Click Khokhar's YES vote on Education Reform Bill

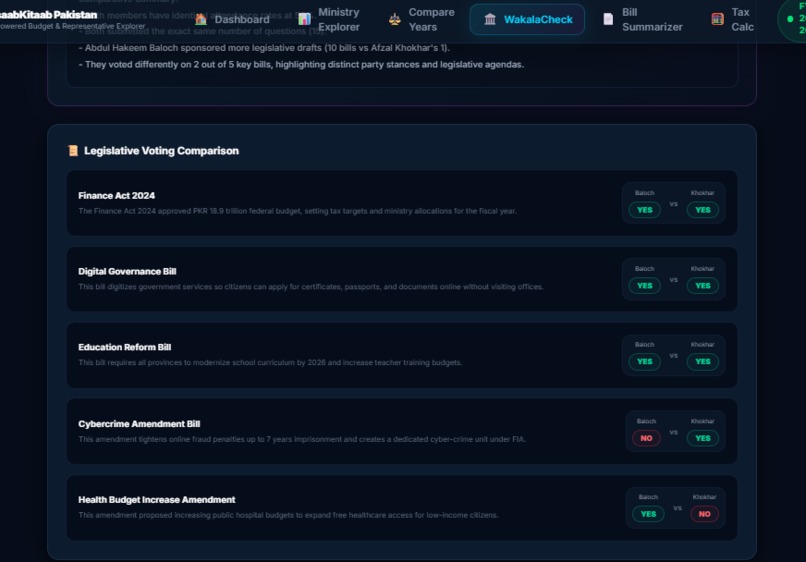pos(703,361)
